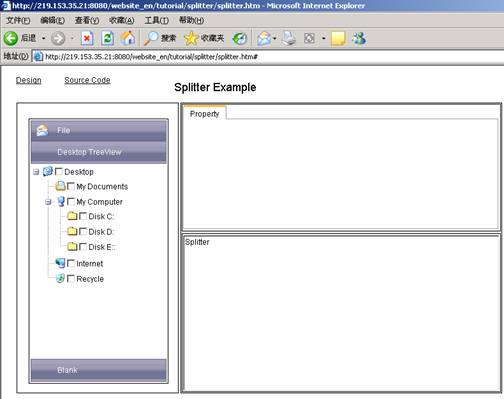Open the Back button history dropdown arrow

point(43,39)
